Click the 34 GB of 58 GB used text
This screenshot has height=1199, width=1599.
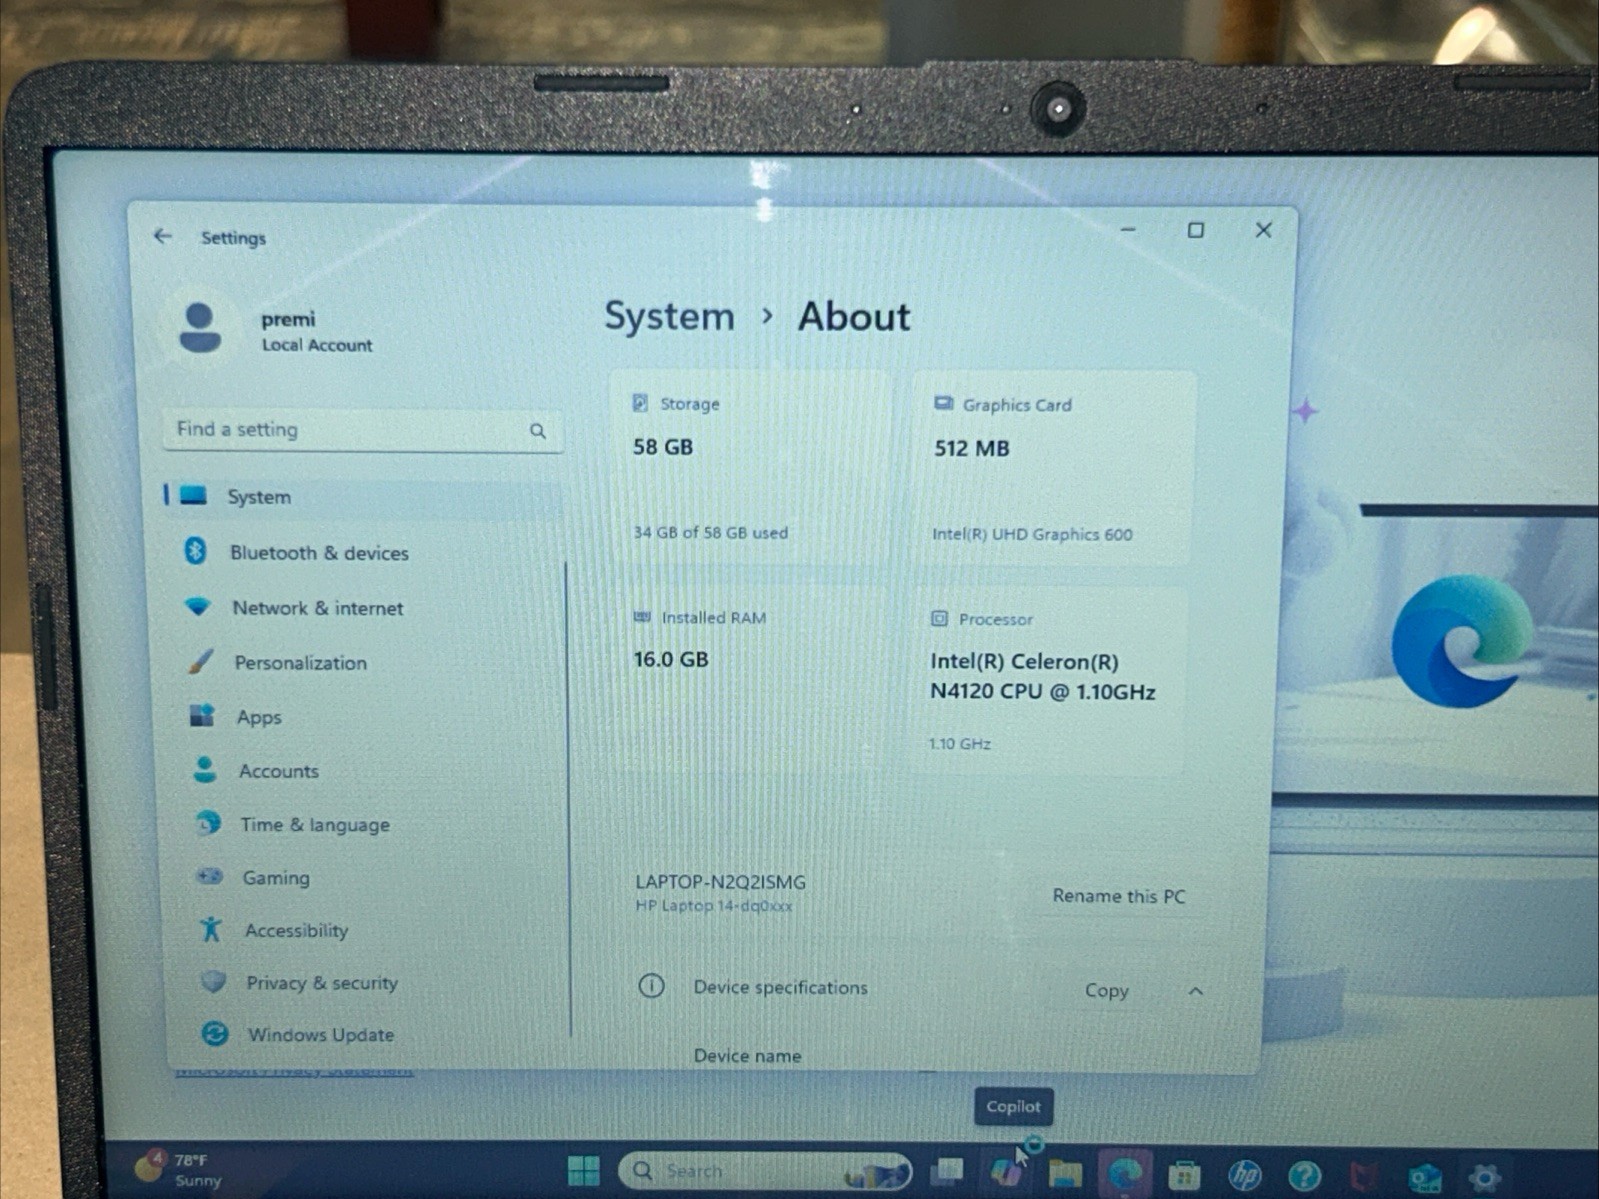click(710, 533)
